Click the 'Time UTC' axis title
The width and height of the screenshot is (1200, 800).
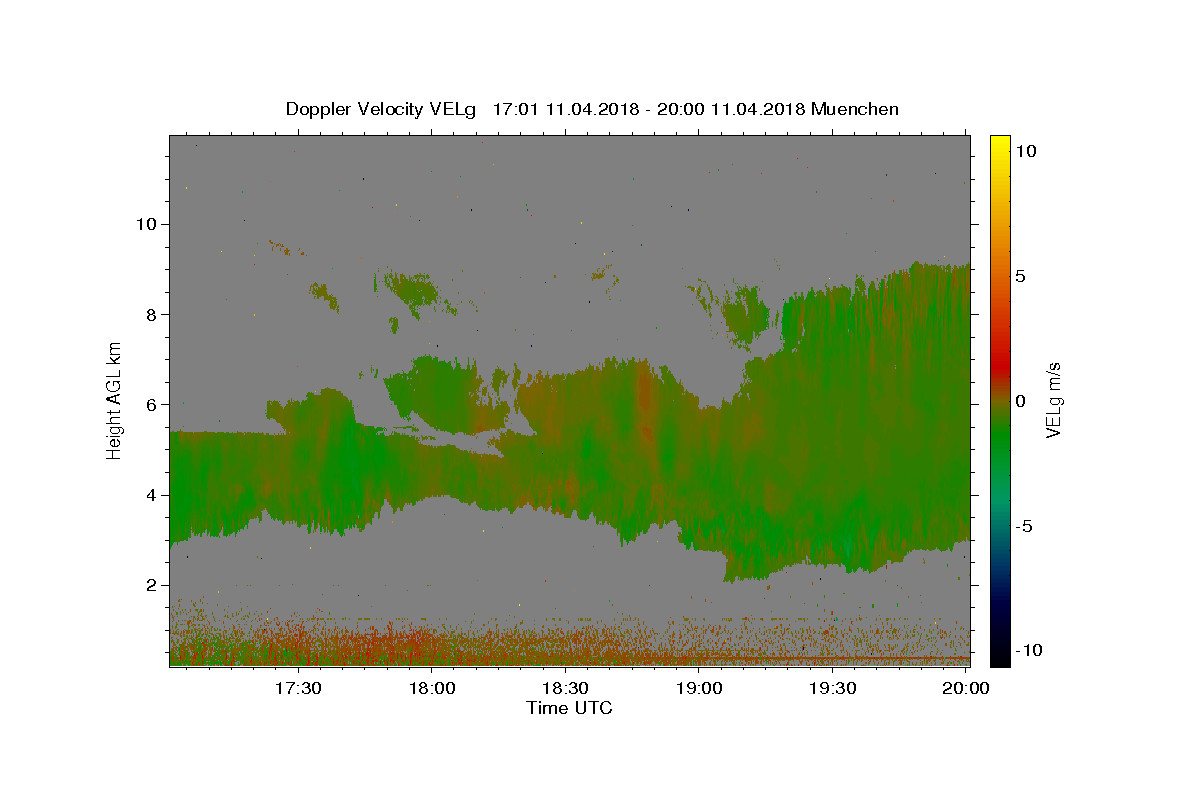569,708
